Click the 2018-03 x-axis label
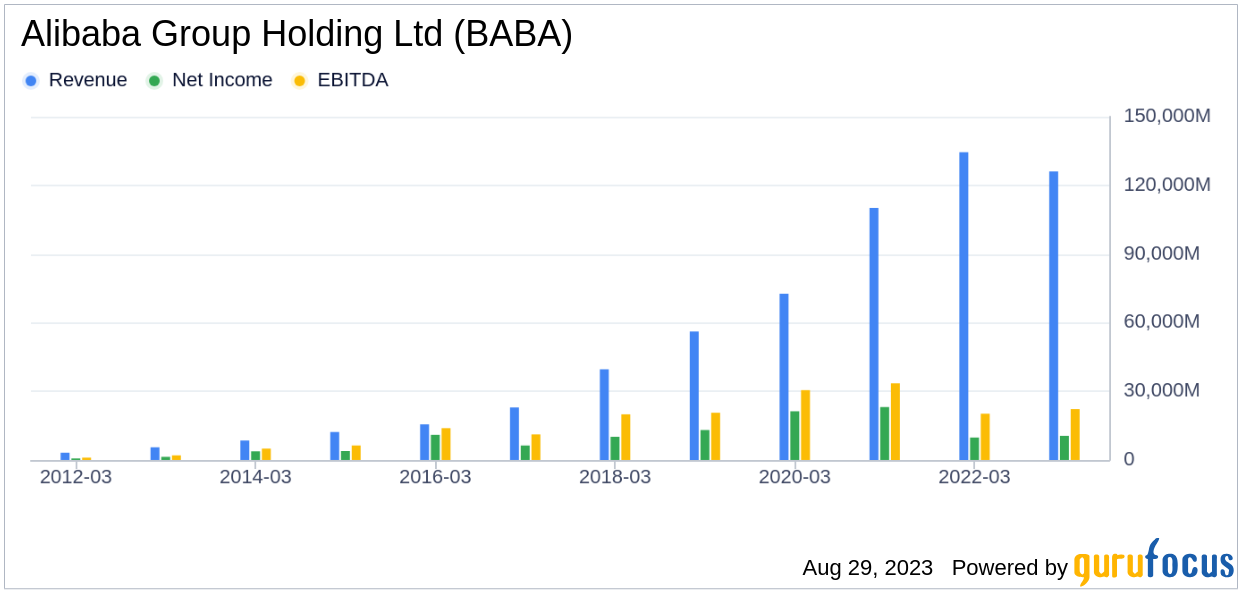This screenshot has width=1242, height=593. pos(615,477)
